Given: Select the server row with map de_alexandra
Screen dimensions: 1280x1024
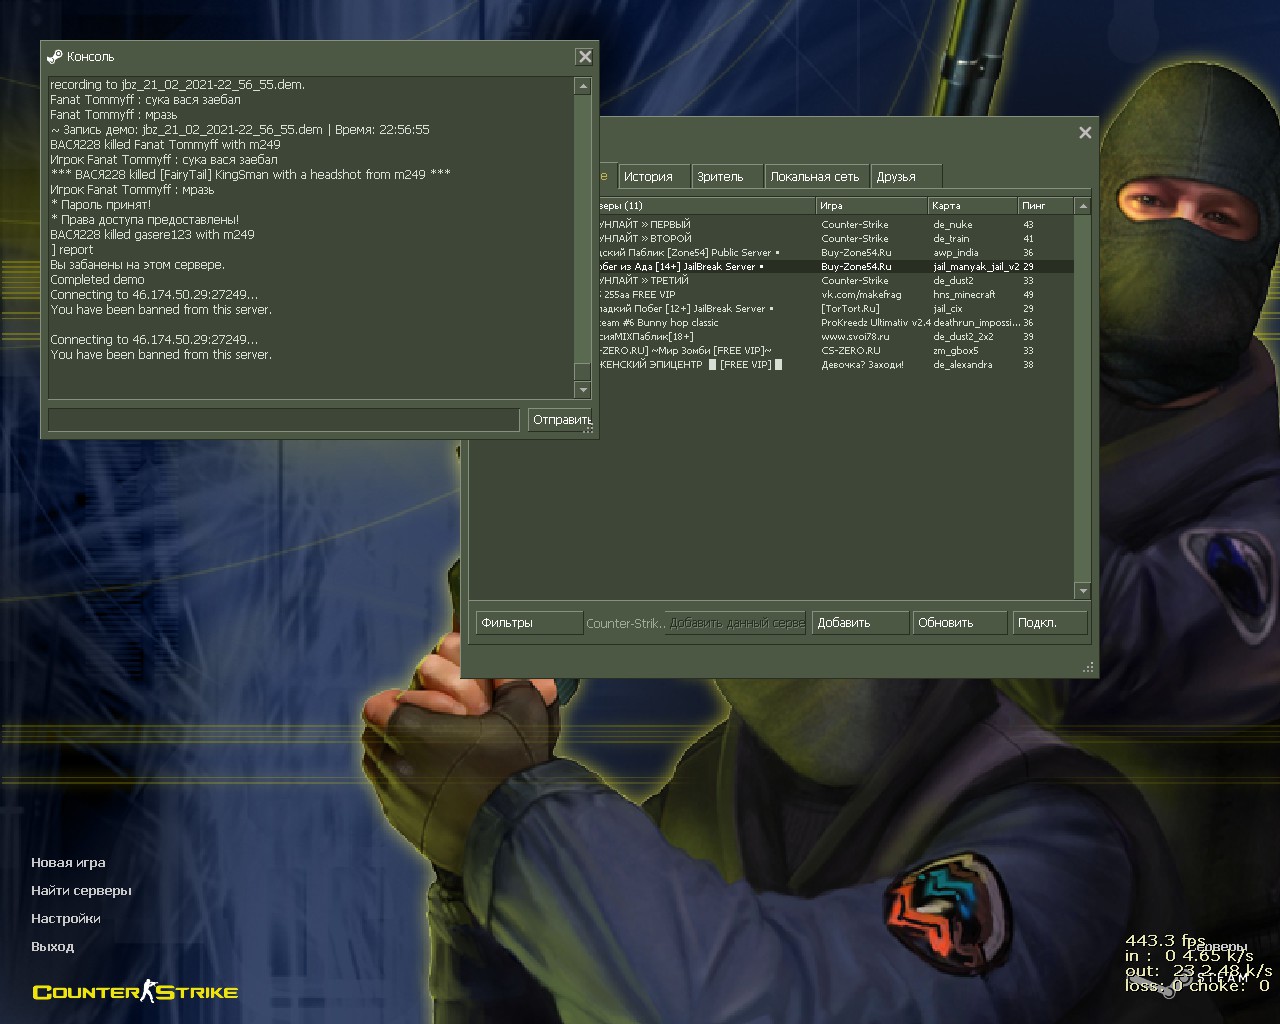Looking at the screenshot, I should pyautogui.click(x=836, y=365).
